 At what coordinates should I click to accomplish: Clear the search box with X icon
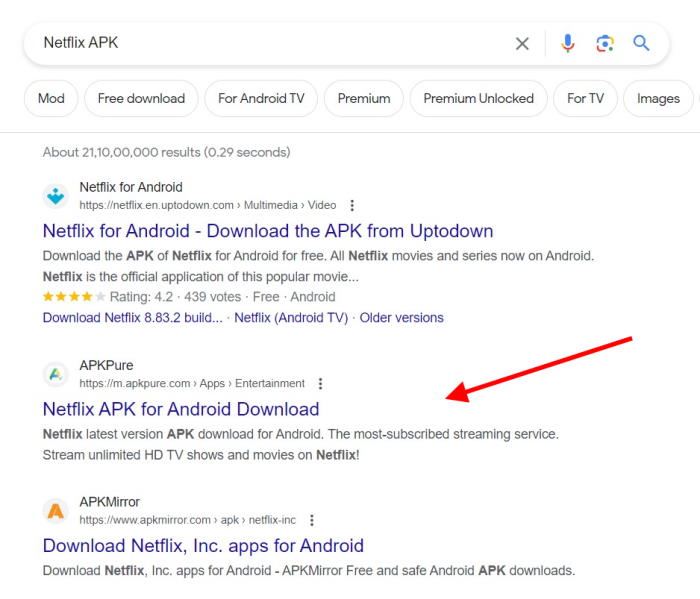pyautogui.click(x=522, y=44)
